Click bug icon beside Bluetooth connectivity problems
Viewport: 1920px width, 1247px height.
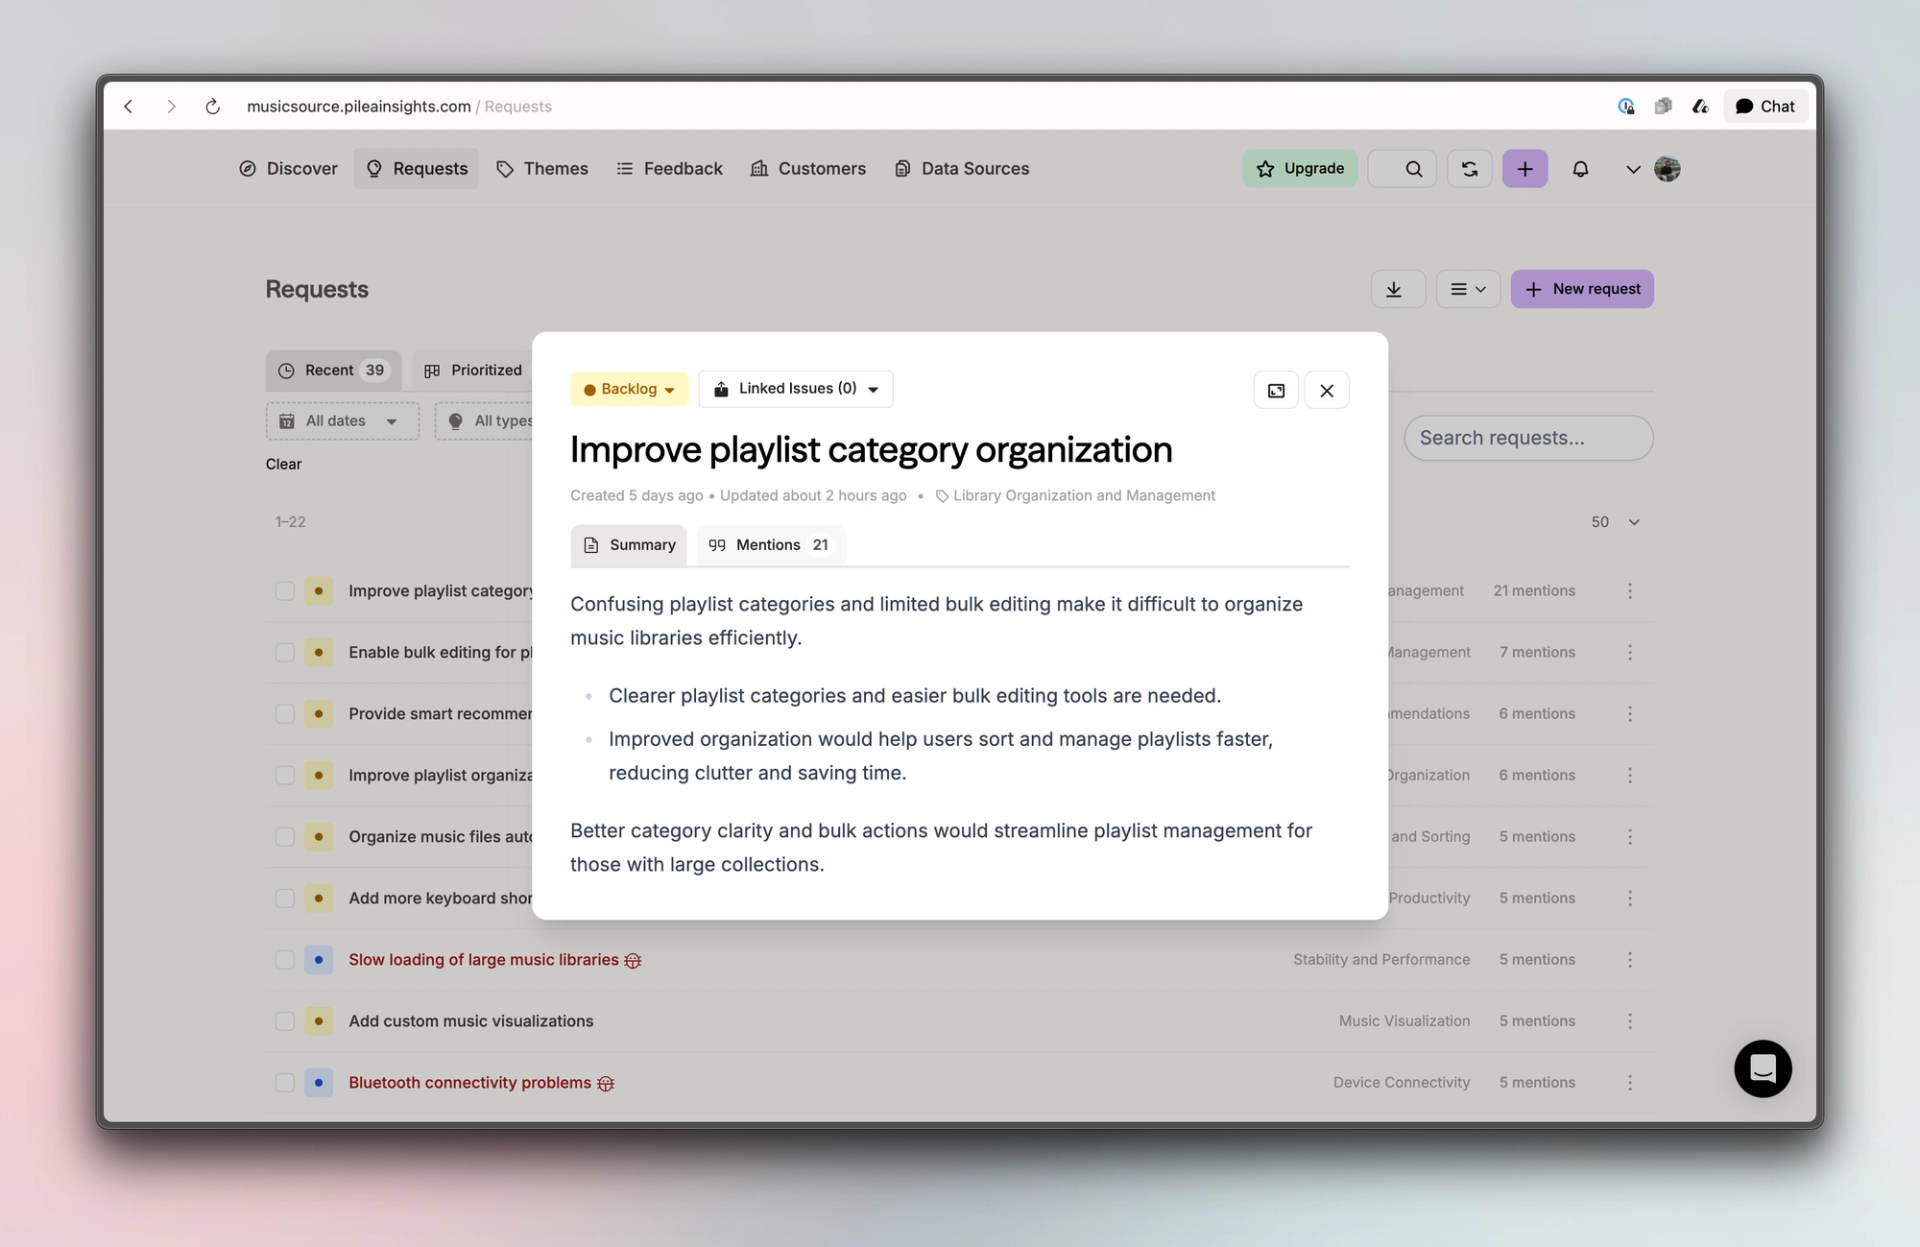pos(605,1083)
